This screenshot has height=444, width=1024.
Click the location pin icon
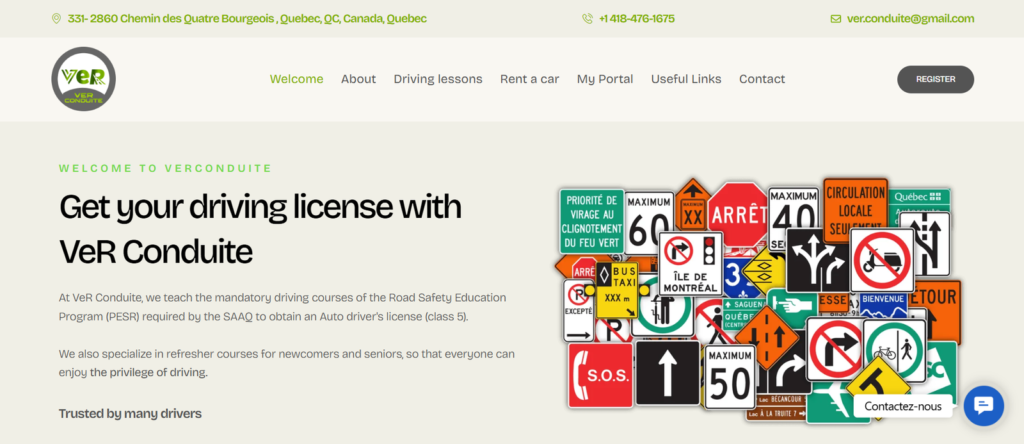coord(56,18)
